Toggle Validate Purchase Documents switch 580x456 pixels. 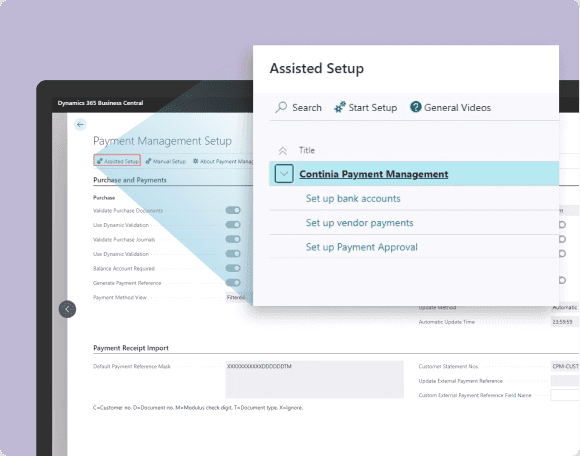pyautogui.click(x=233, y=210)
